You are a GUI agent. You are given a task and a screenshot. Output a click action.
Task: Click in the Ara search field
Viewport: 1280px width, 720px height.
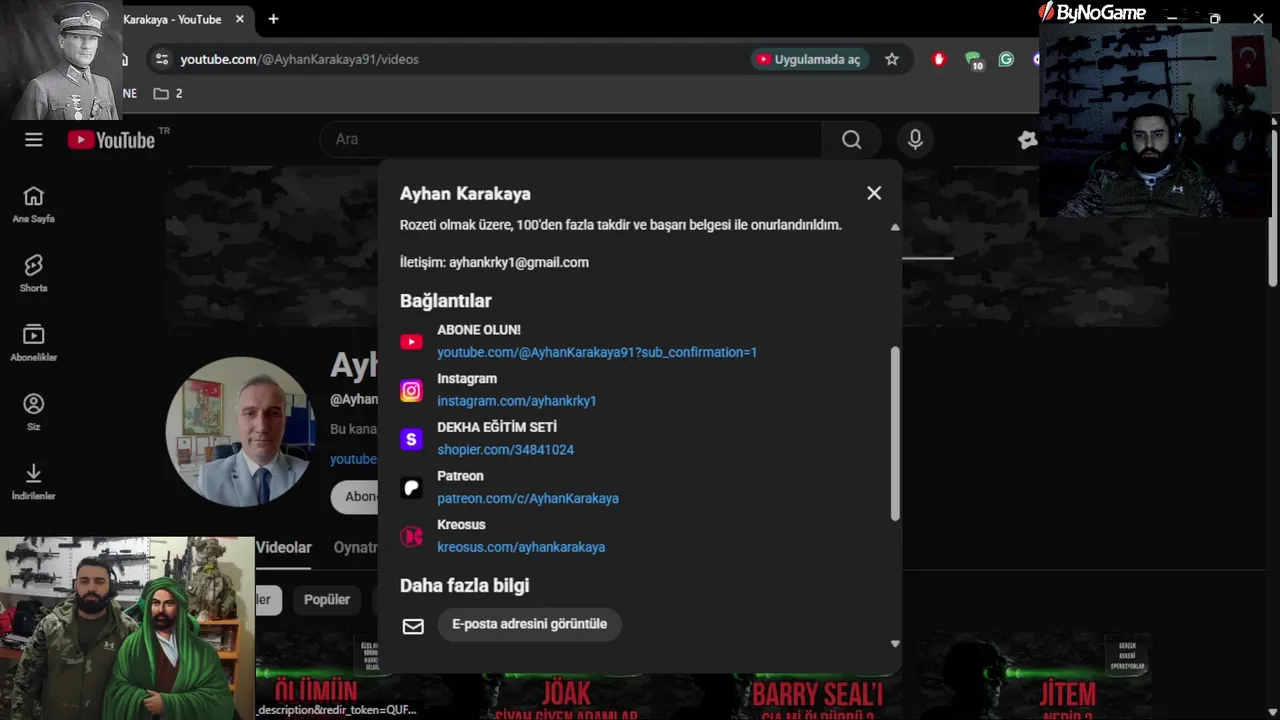[x=571, y=140]
